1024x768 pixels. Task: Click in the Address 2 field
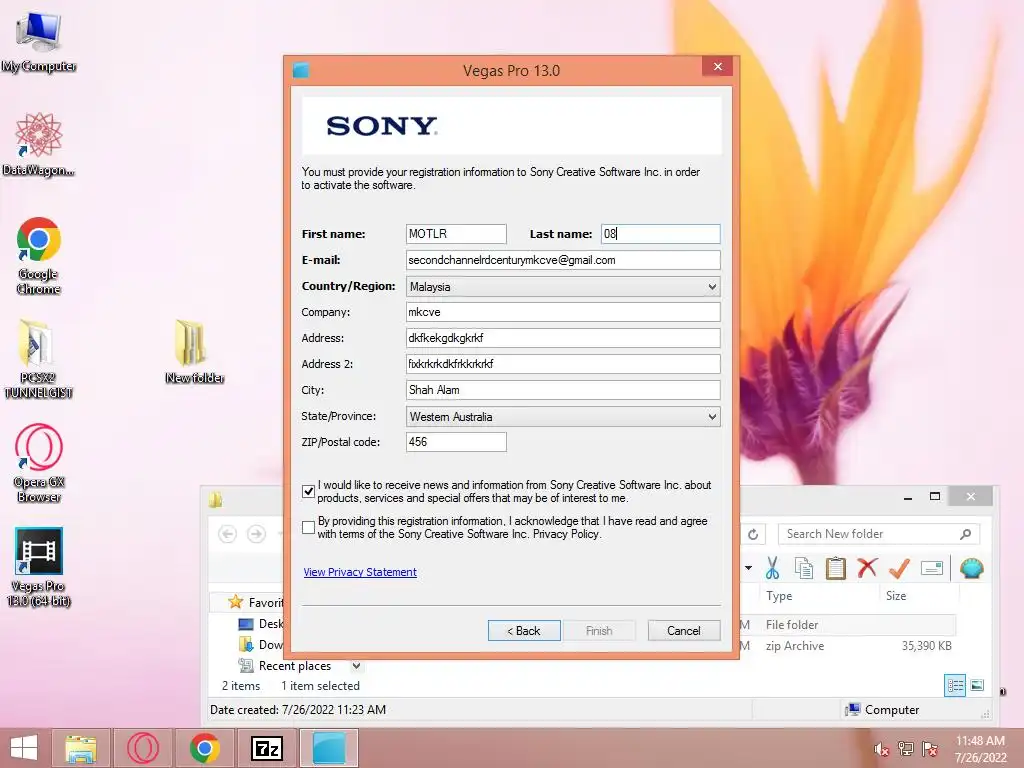563,364
